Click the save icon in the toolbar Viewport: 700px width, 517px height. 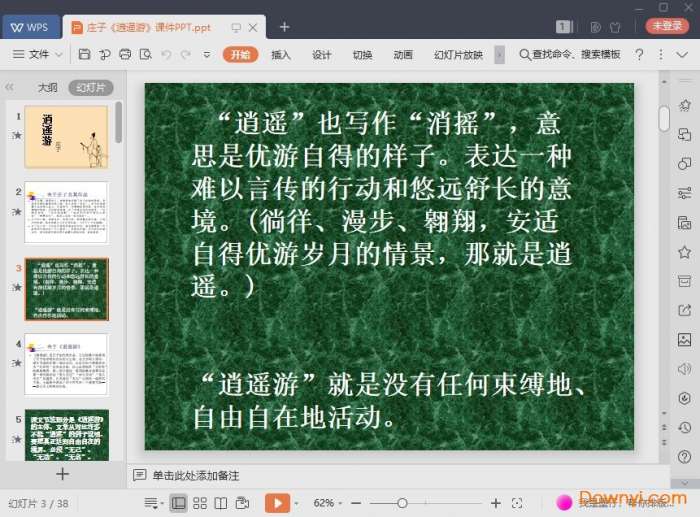[x=84, y=54]
